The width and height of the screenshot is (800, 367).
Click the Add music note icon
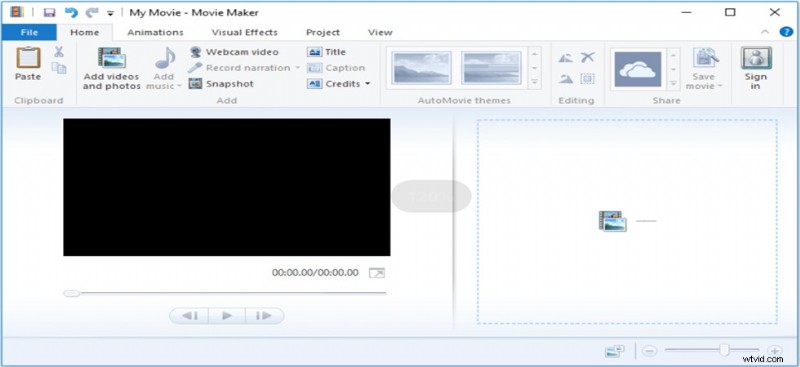tap(165, 58)
